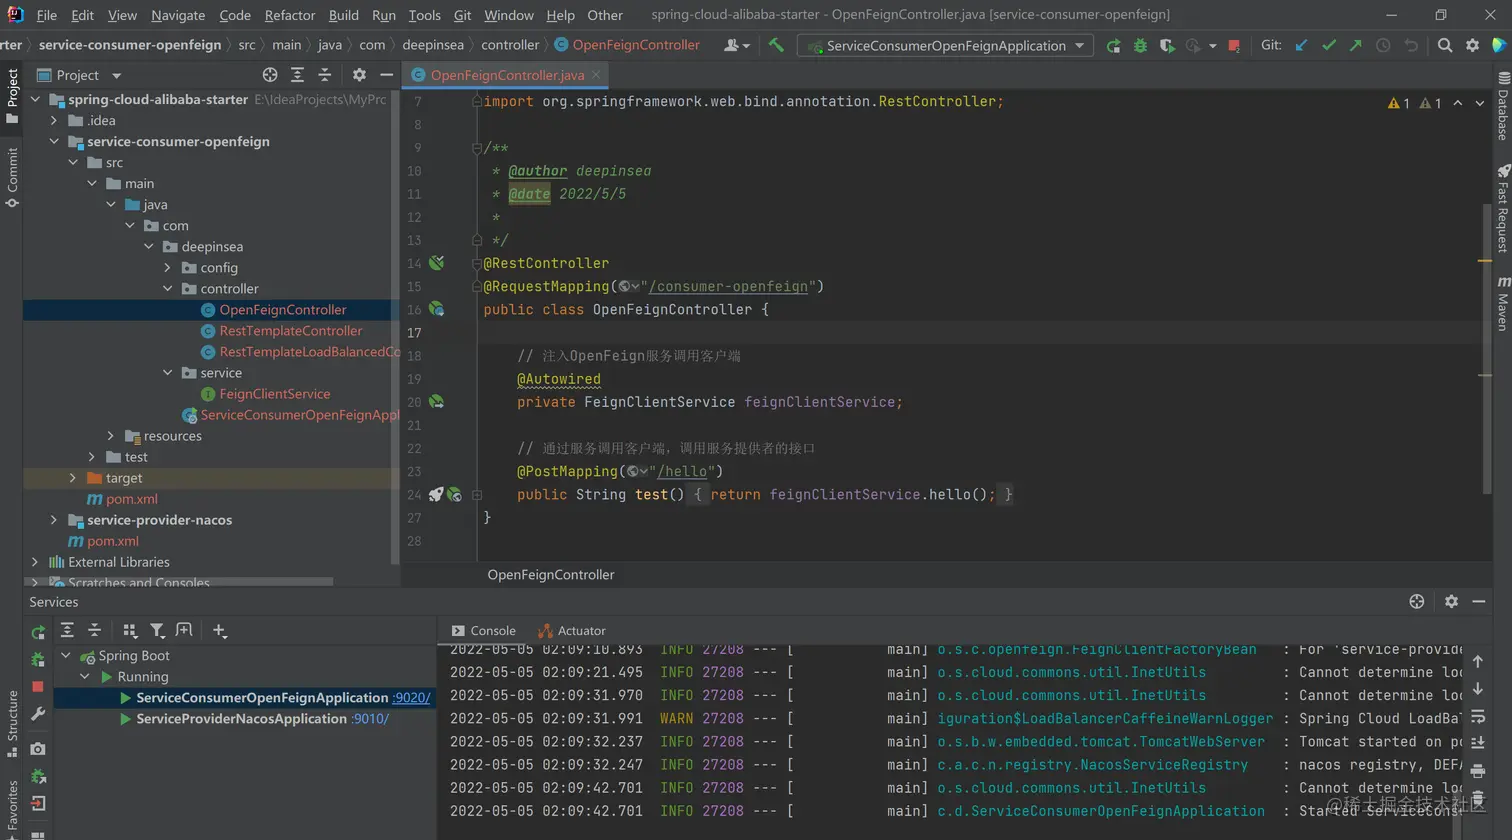Open the ServiceConsumerOpenFeignApplication run configuration dropdown
This screenshot has height=840, width=1512.
click(945, 46)
